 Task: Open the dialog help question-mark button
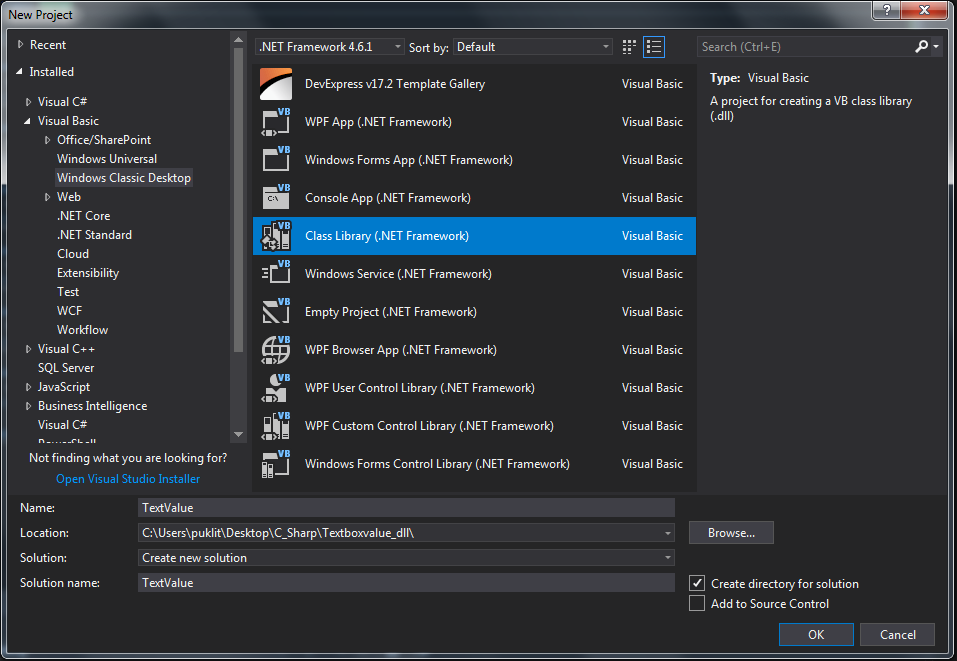pos(887,10)
